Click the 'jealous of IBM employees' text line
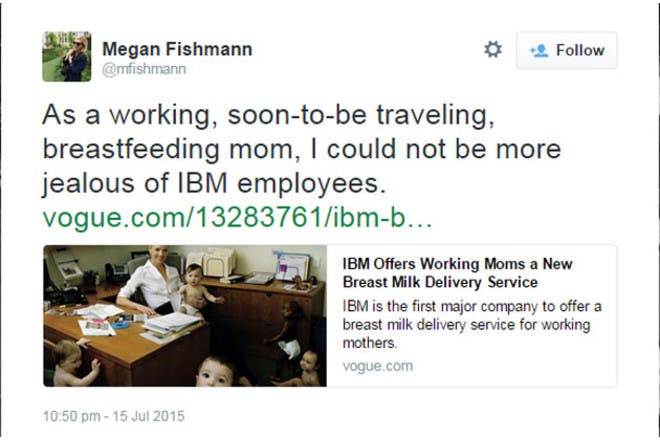The width and height of the screenshot is (660, 440). click(214, 184)
